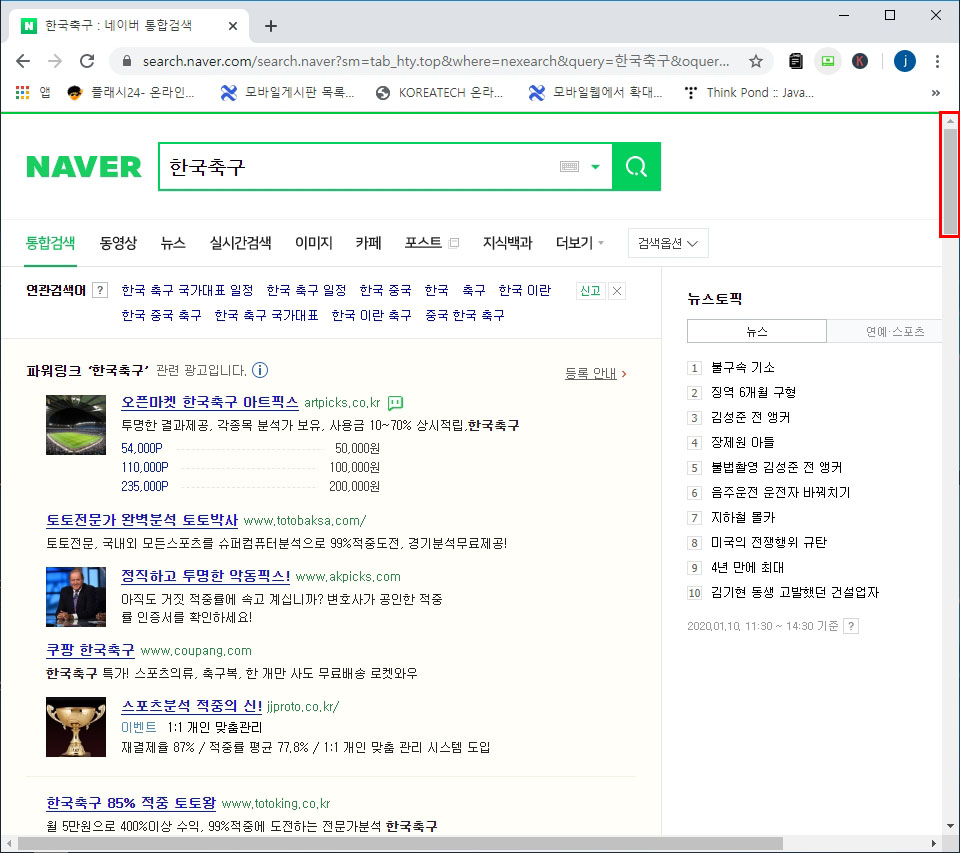This screenshot has width=960, height=853.
Task: Go forward with the browser forward arrow
Action: click(x=55, y=61)
